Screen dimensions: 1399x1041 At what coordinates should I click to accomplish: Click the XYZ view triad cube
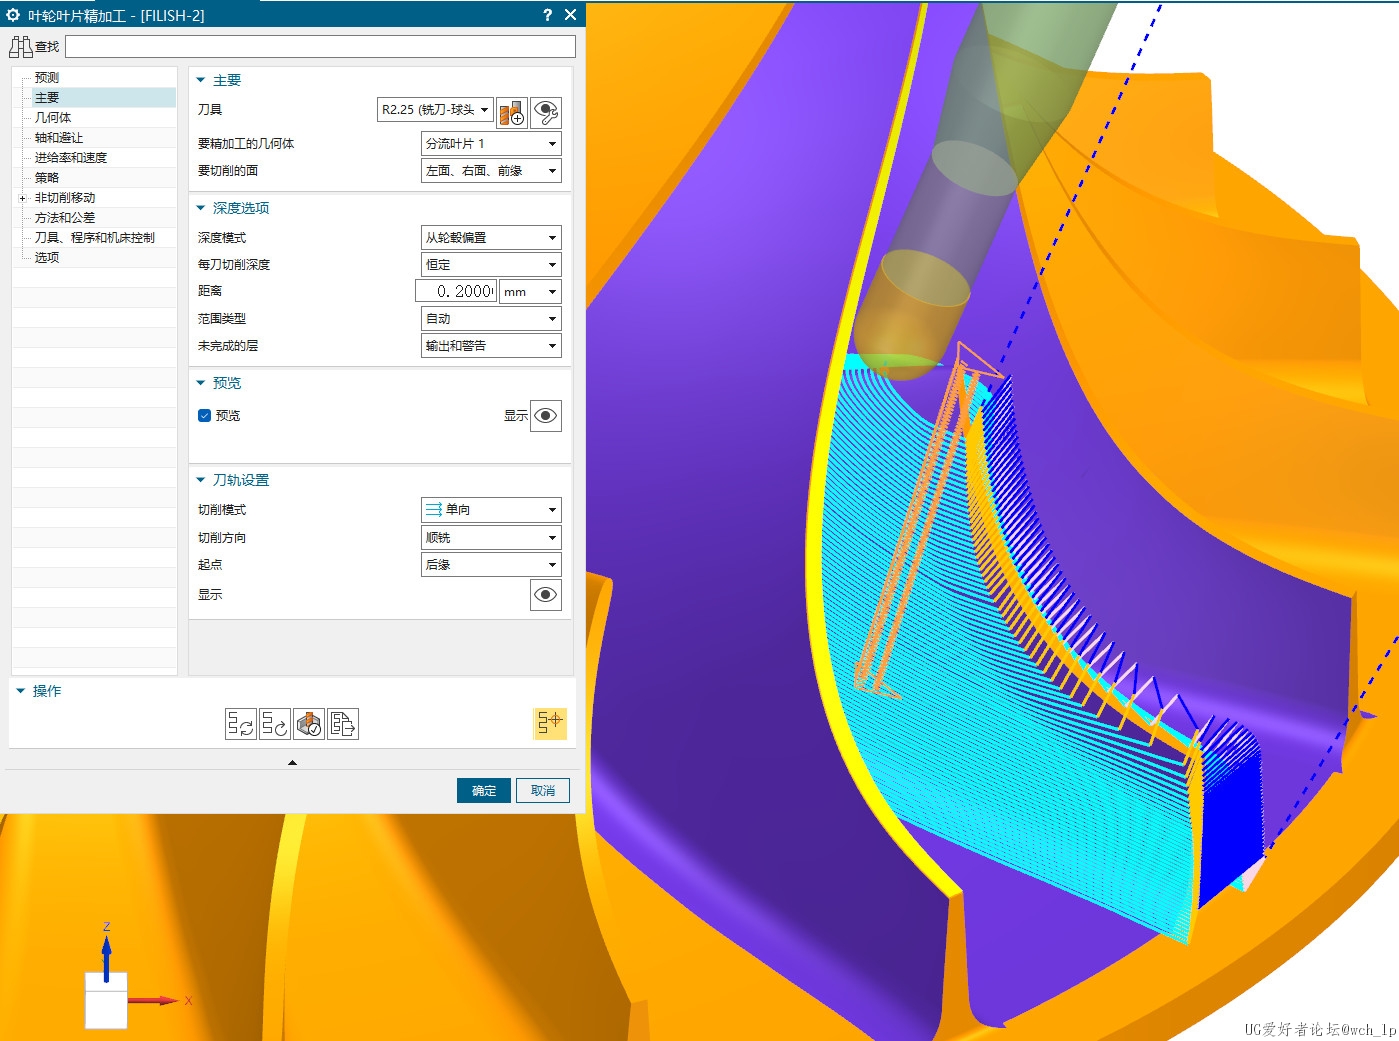(106, 1000)
